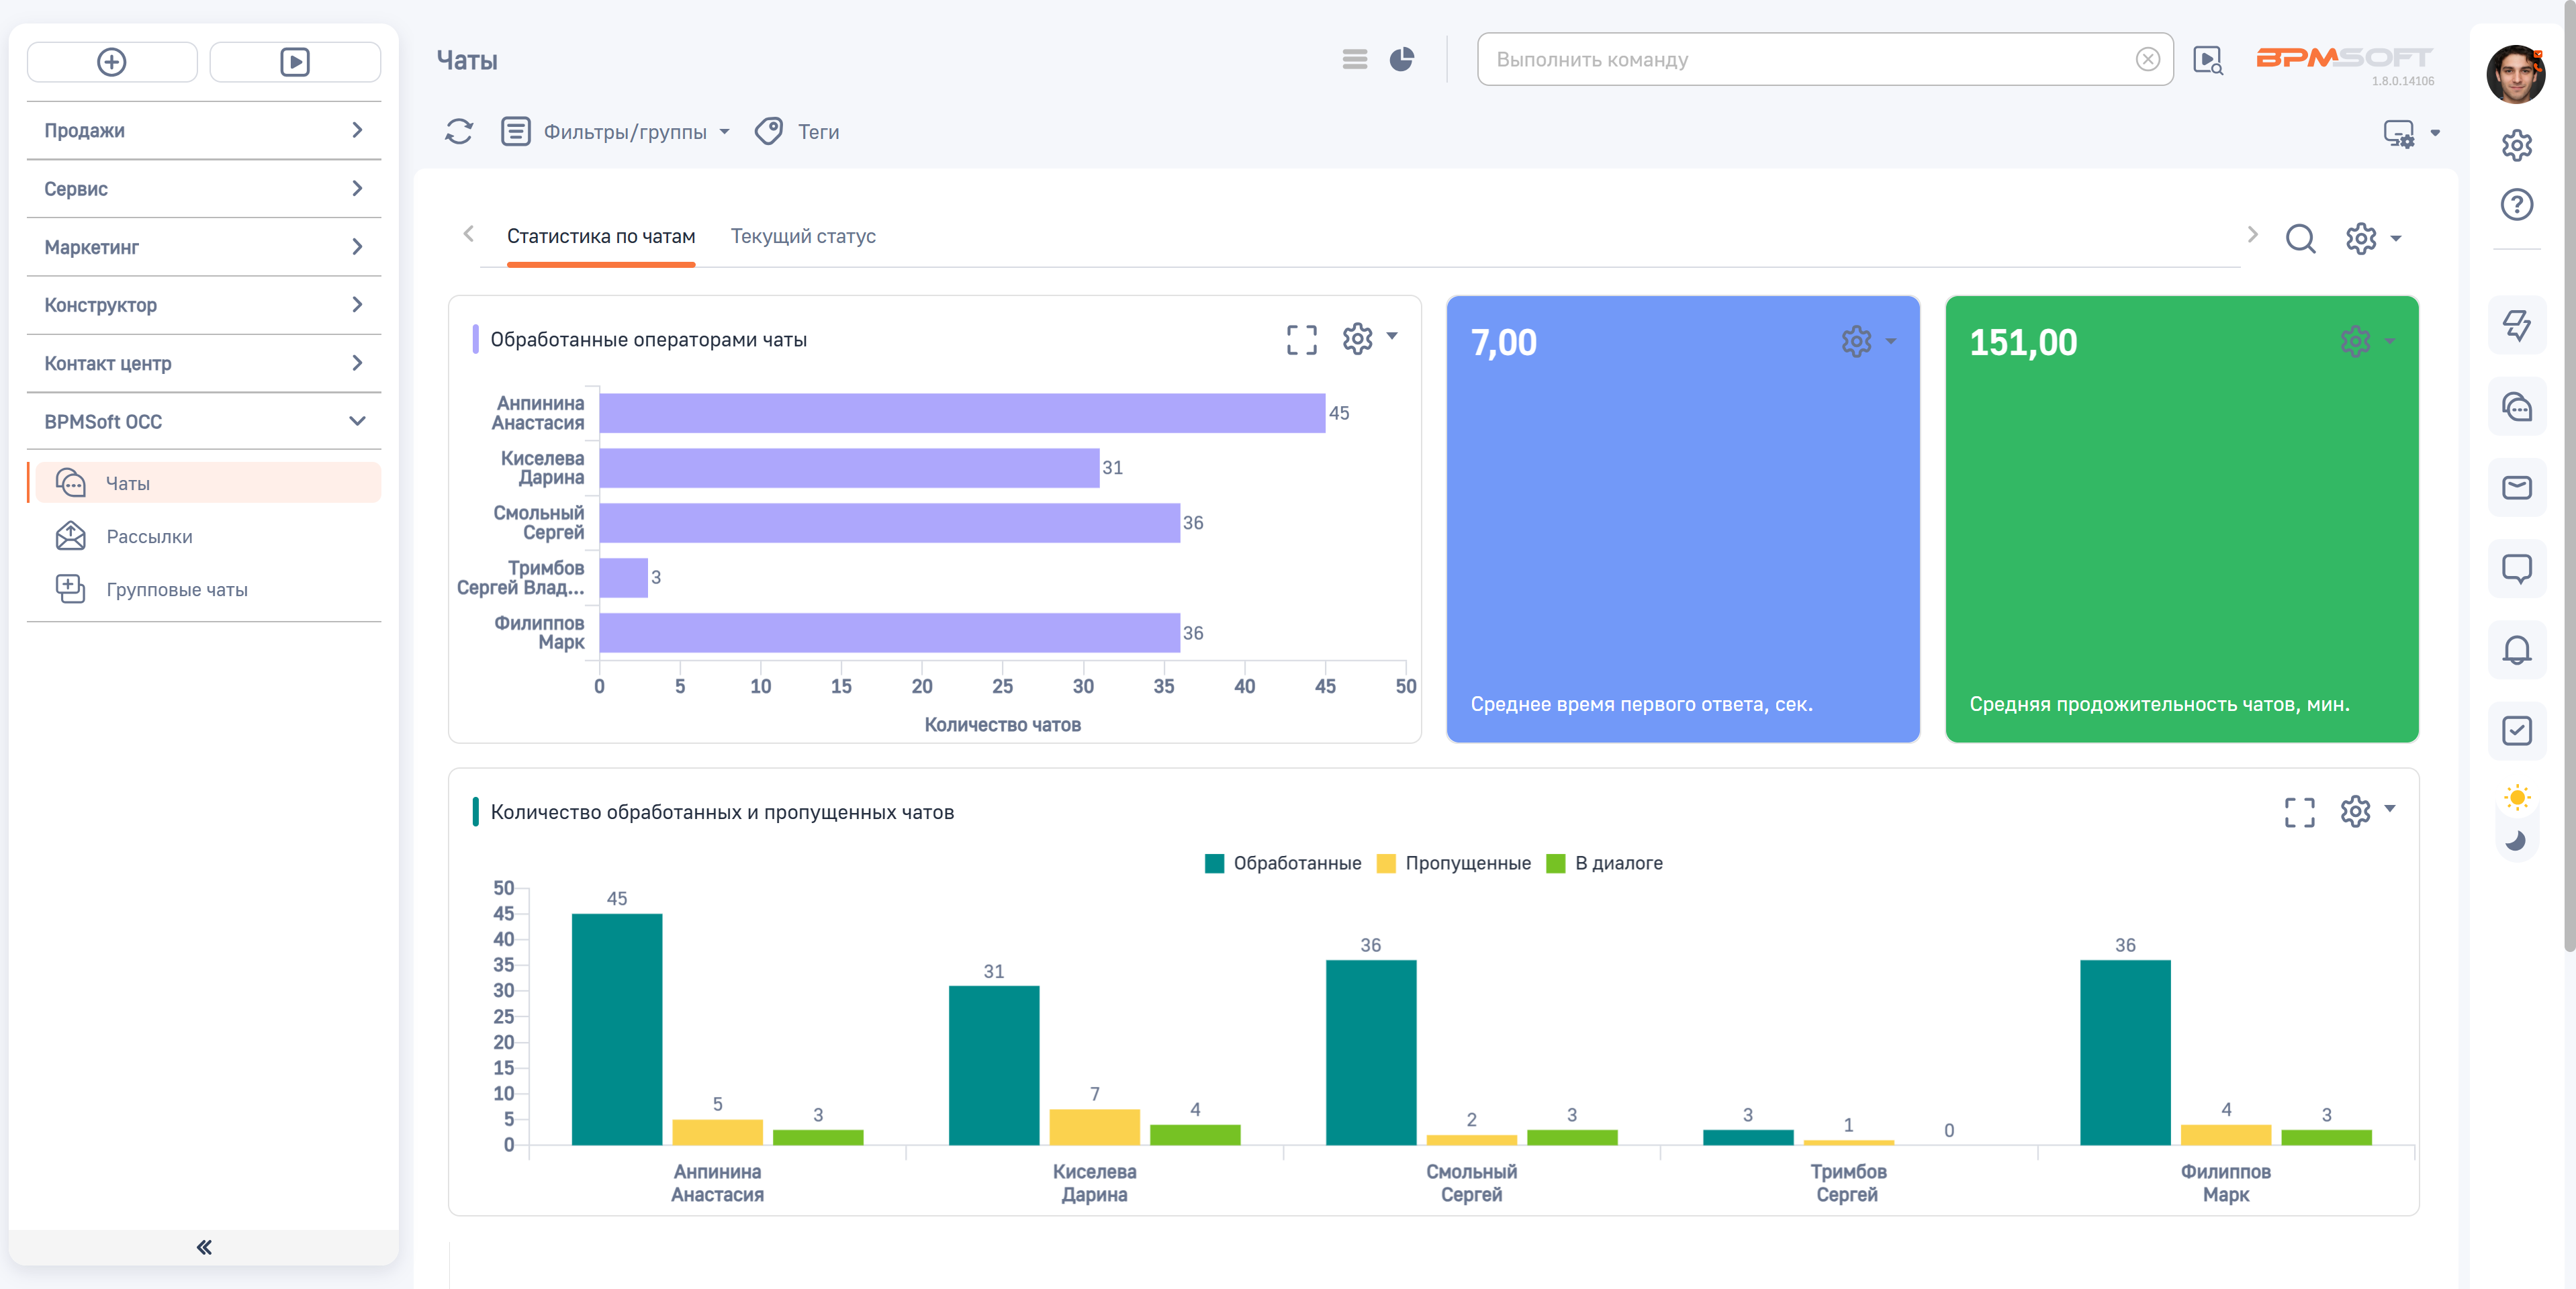Viewport: 2576px width, 1289px height.
Task: Expand the Продажи section
Action: pyautogui.click(x=204, y=130)
